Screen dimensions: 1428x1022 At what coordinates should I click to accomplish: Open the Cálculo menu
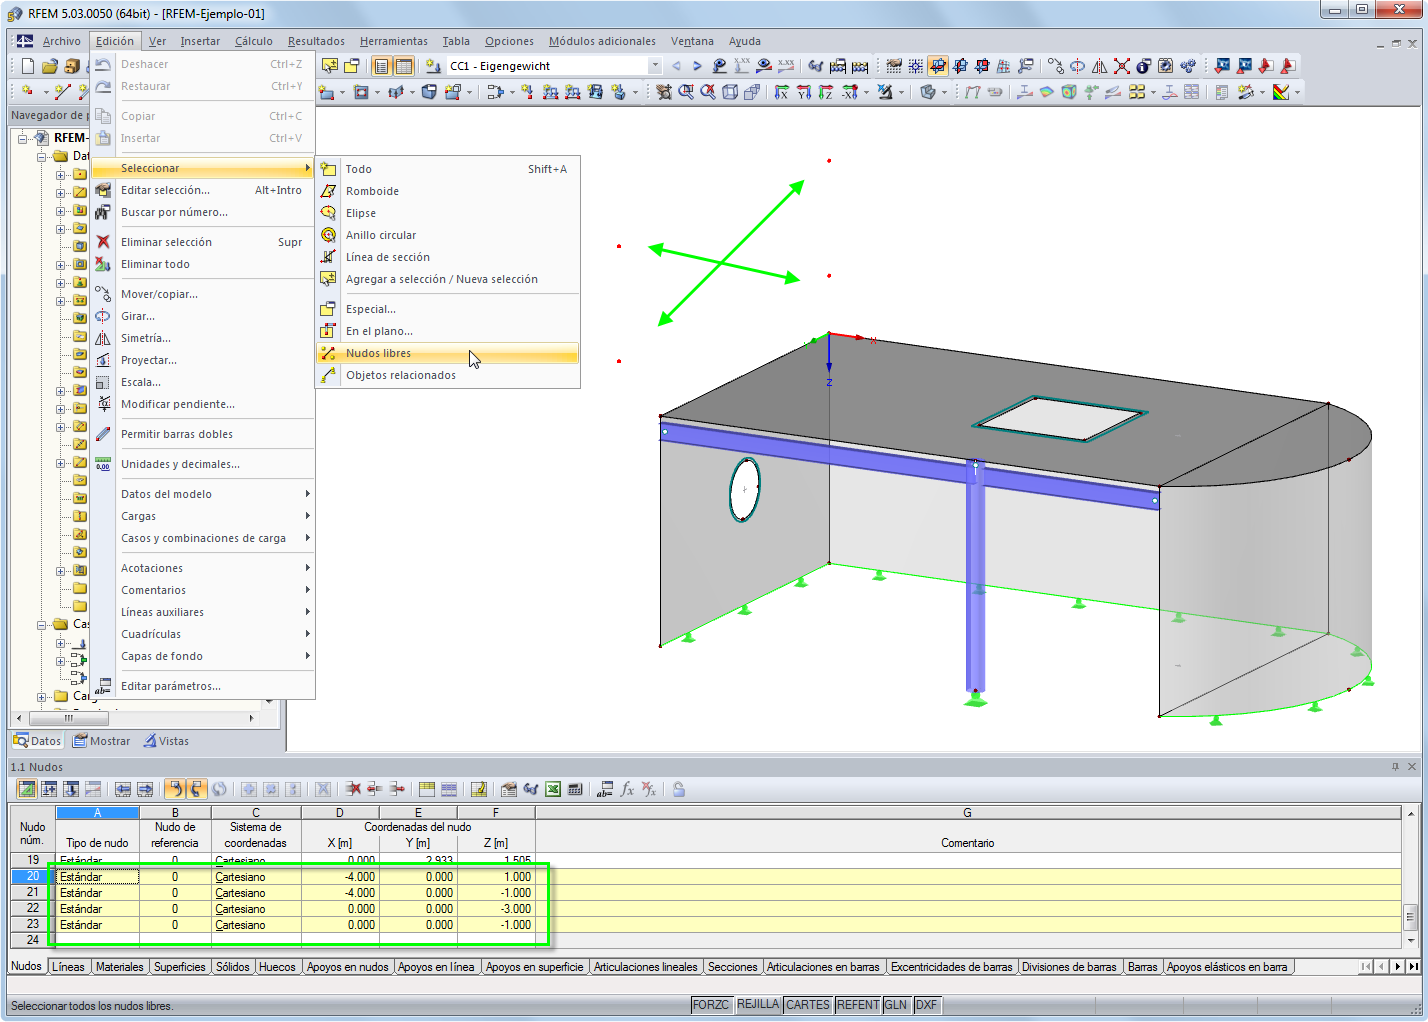click(x=254, y=41)
